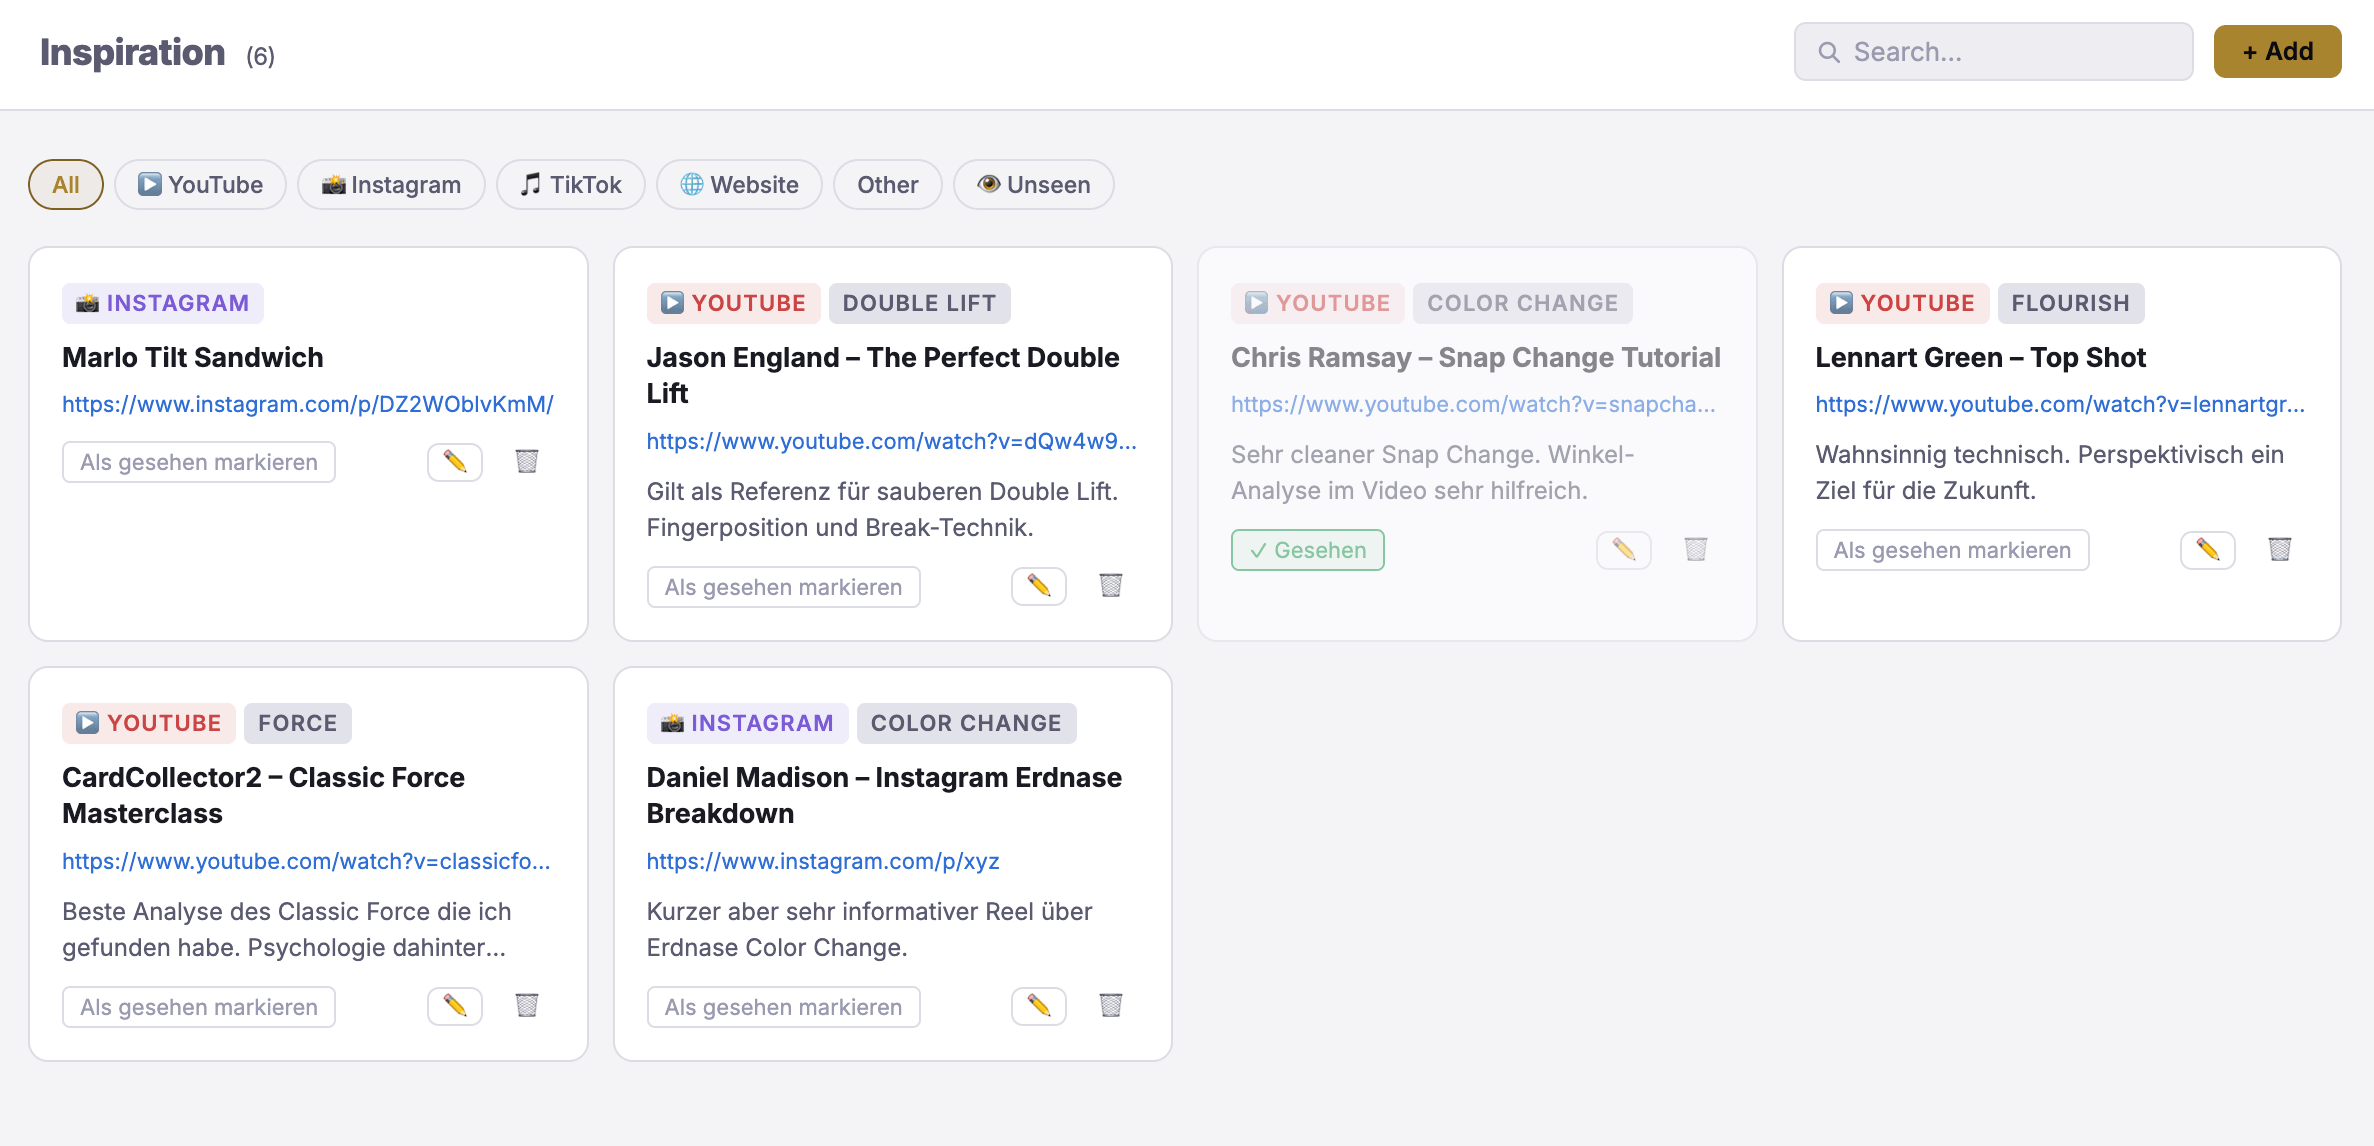The width and height of the screenshot is (2374, 1146).
Task: Click the Marlo Tilt Sandwich title
Action: pos(193,357)
